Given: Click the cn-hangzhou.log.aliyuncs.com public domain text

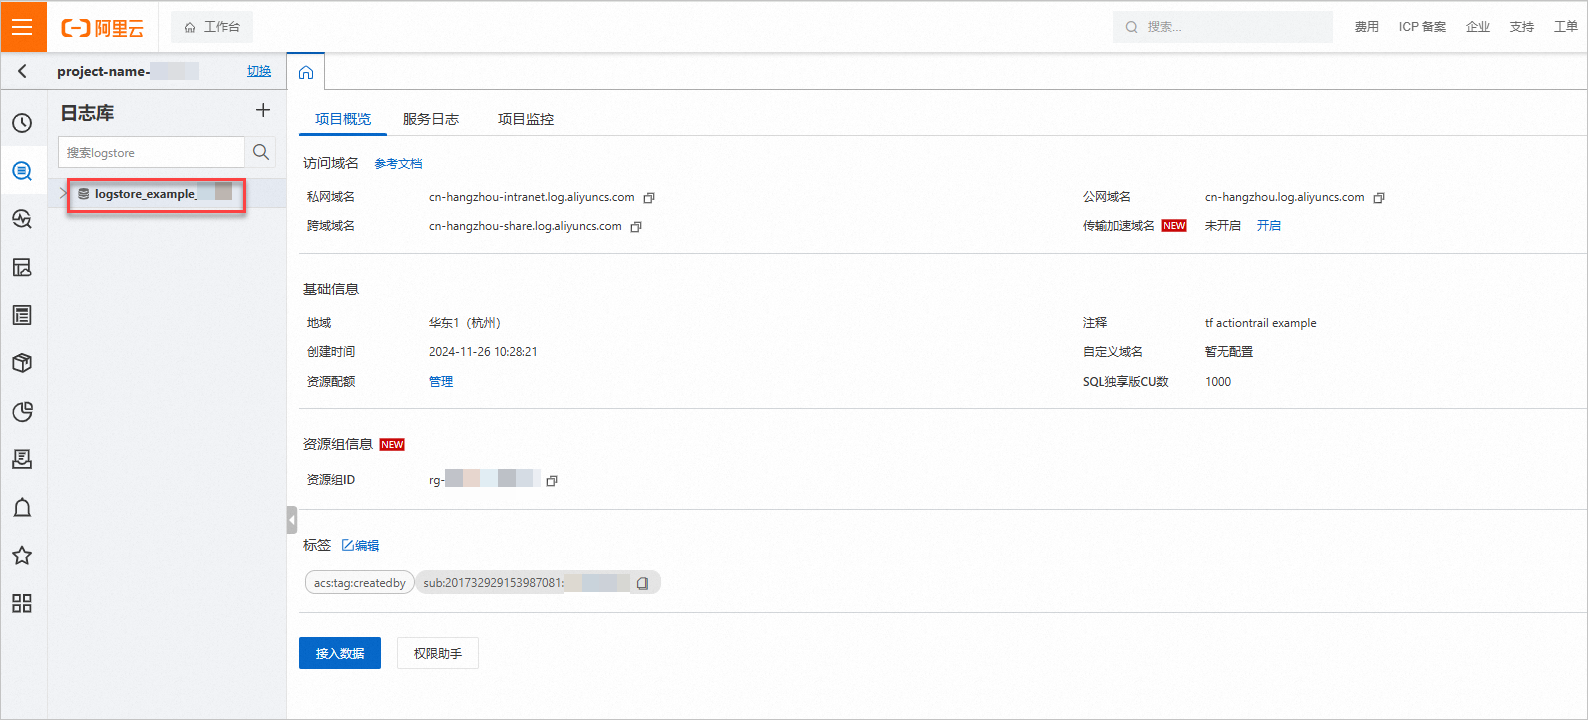Looking at the screenshot, I should (1284, 197).
